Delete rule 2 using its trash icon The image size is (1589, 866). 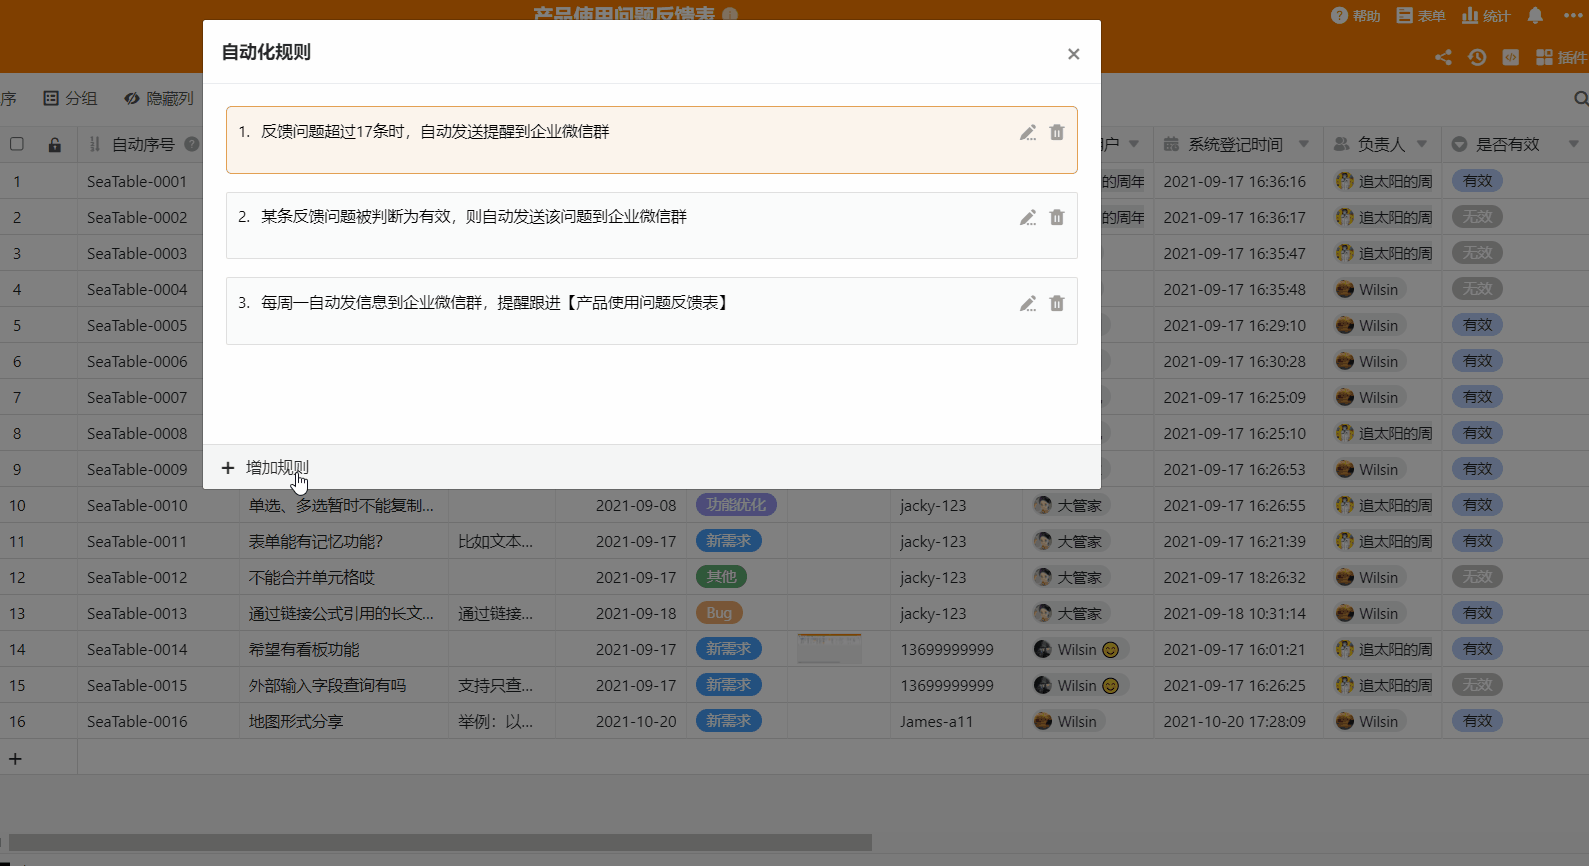pos(1057,217)
